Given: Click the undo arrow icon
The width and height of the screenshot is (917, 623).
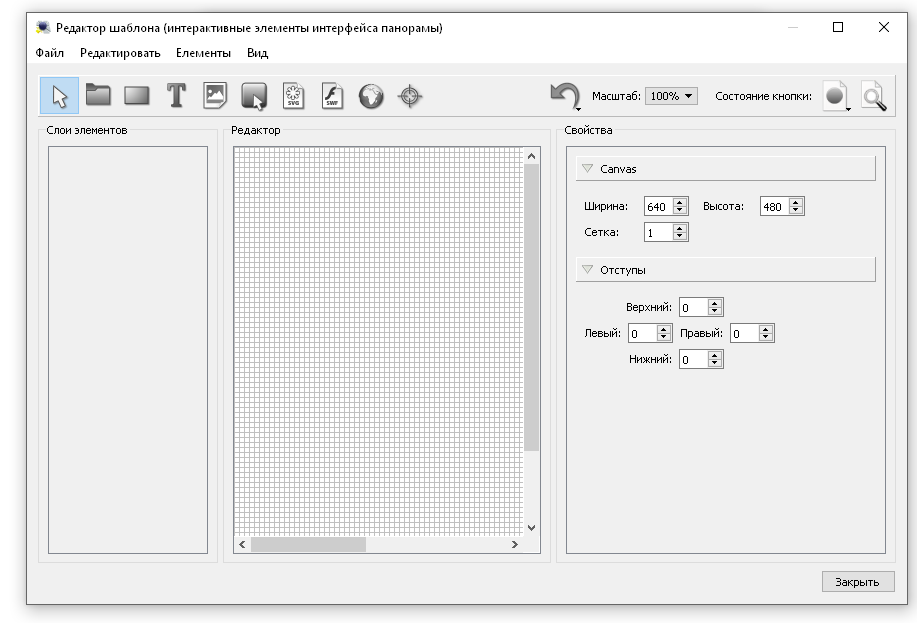Looking at the screenshot, I should click(x=564, y=95).
